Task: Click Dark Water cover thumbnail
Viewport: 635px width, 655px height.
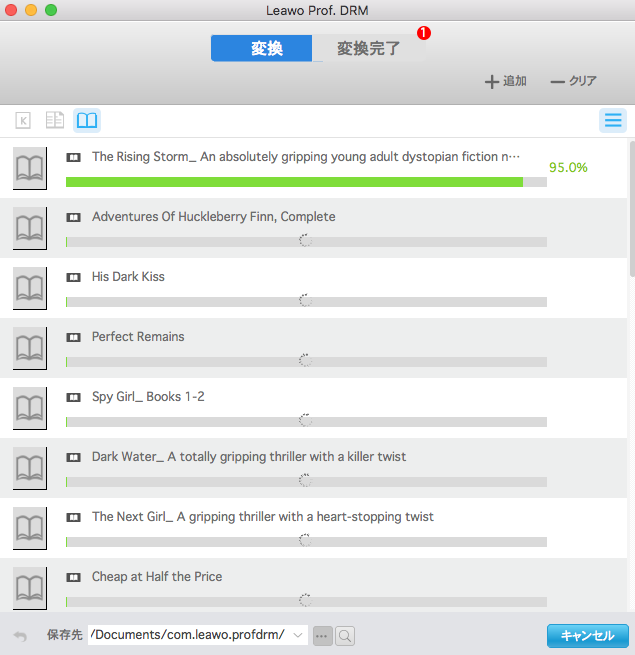Action: click(30, 468)
